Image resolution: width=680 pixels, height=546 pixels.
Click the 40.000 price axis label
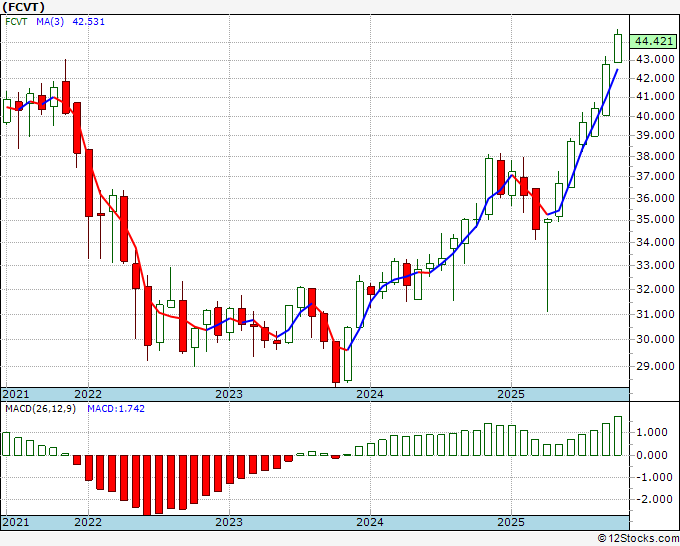point(655,116)
